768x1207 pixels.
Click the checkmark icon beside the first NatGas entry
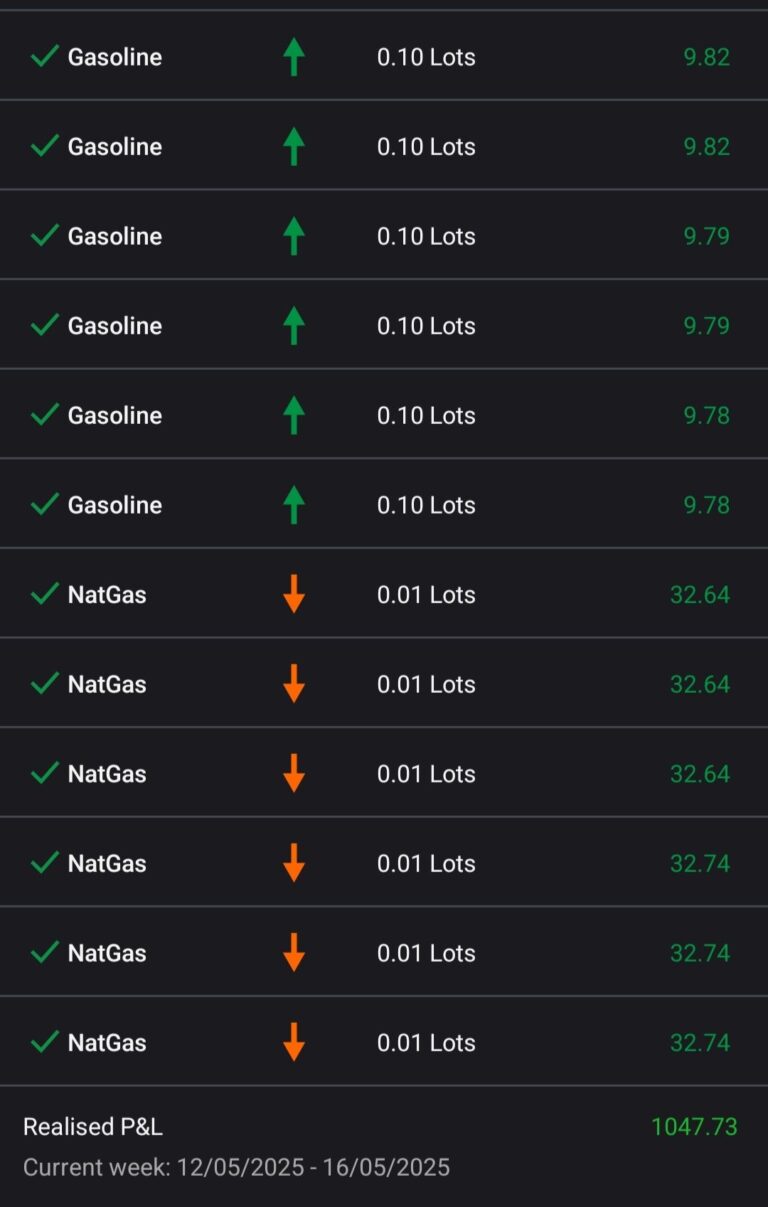44,594
